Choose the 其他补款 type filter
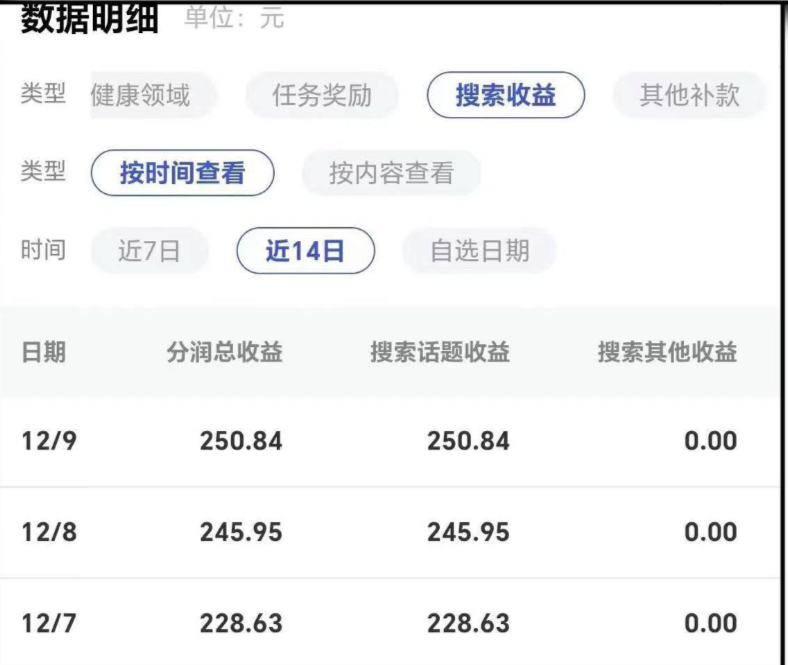Image resolution: width=788 pixels, height=665 pixels. (689, 96)
